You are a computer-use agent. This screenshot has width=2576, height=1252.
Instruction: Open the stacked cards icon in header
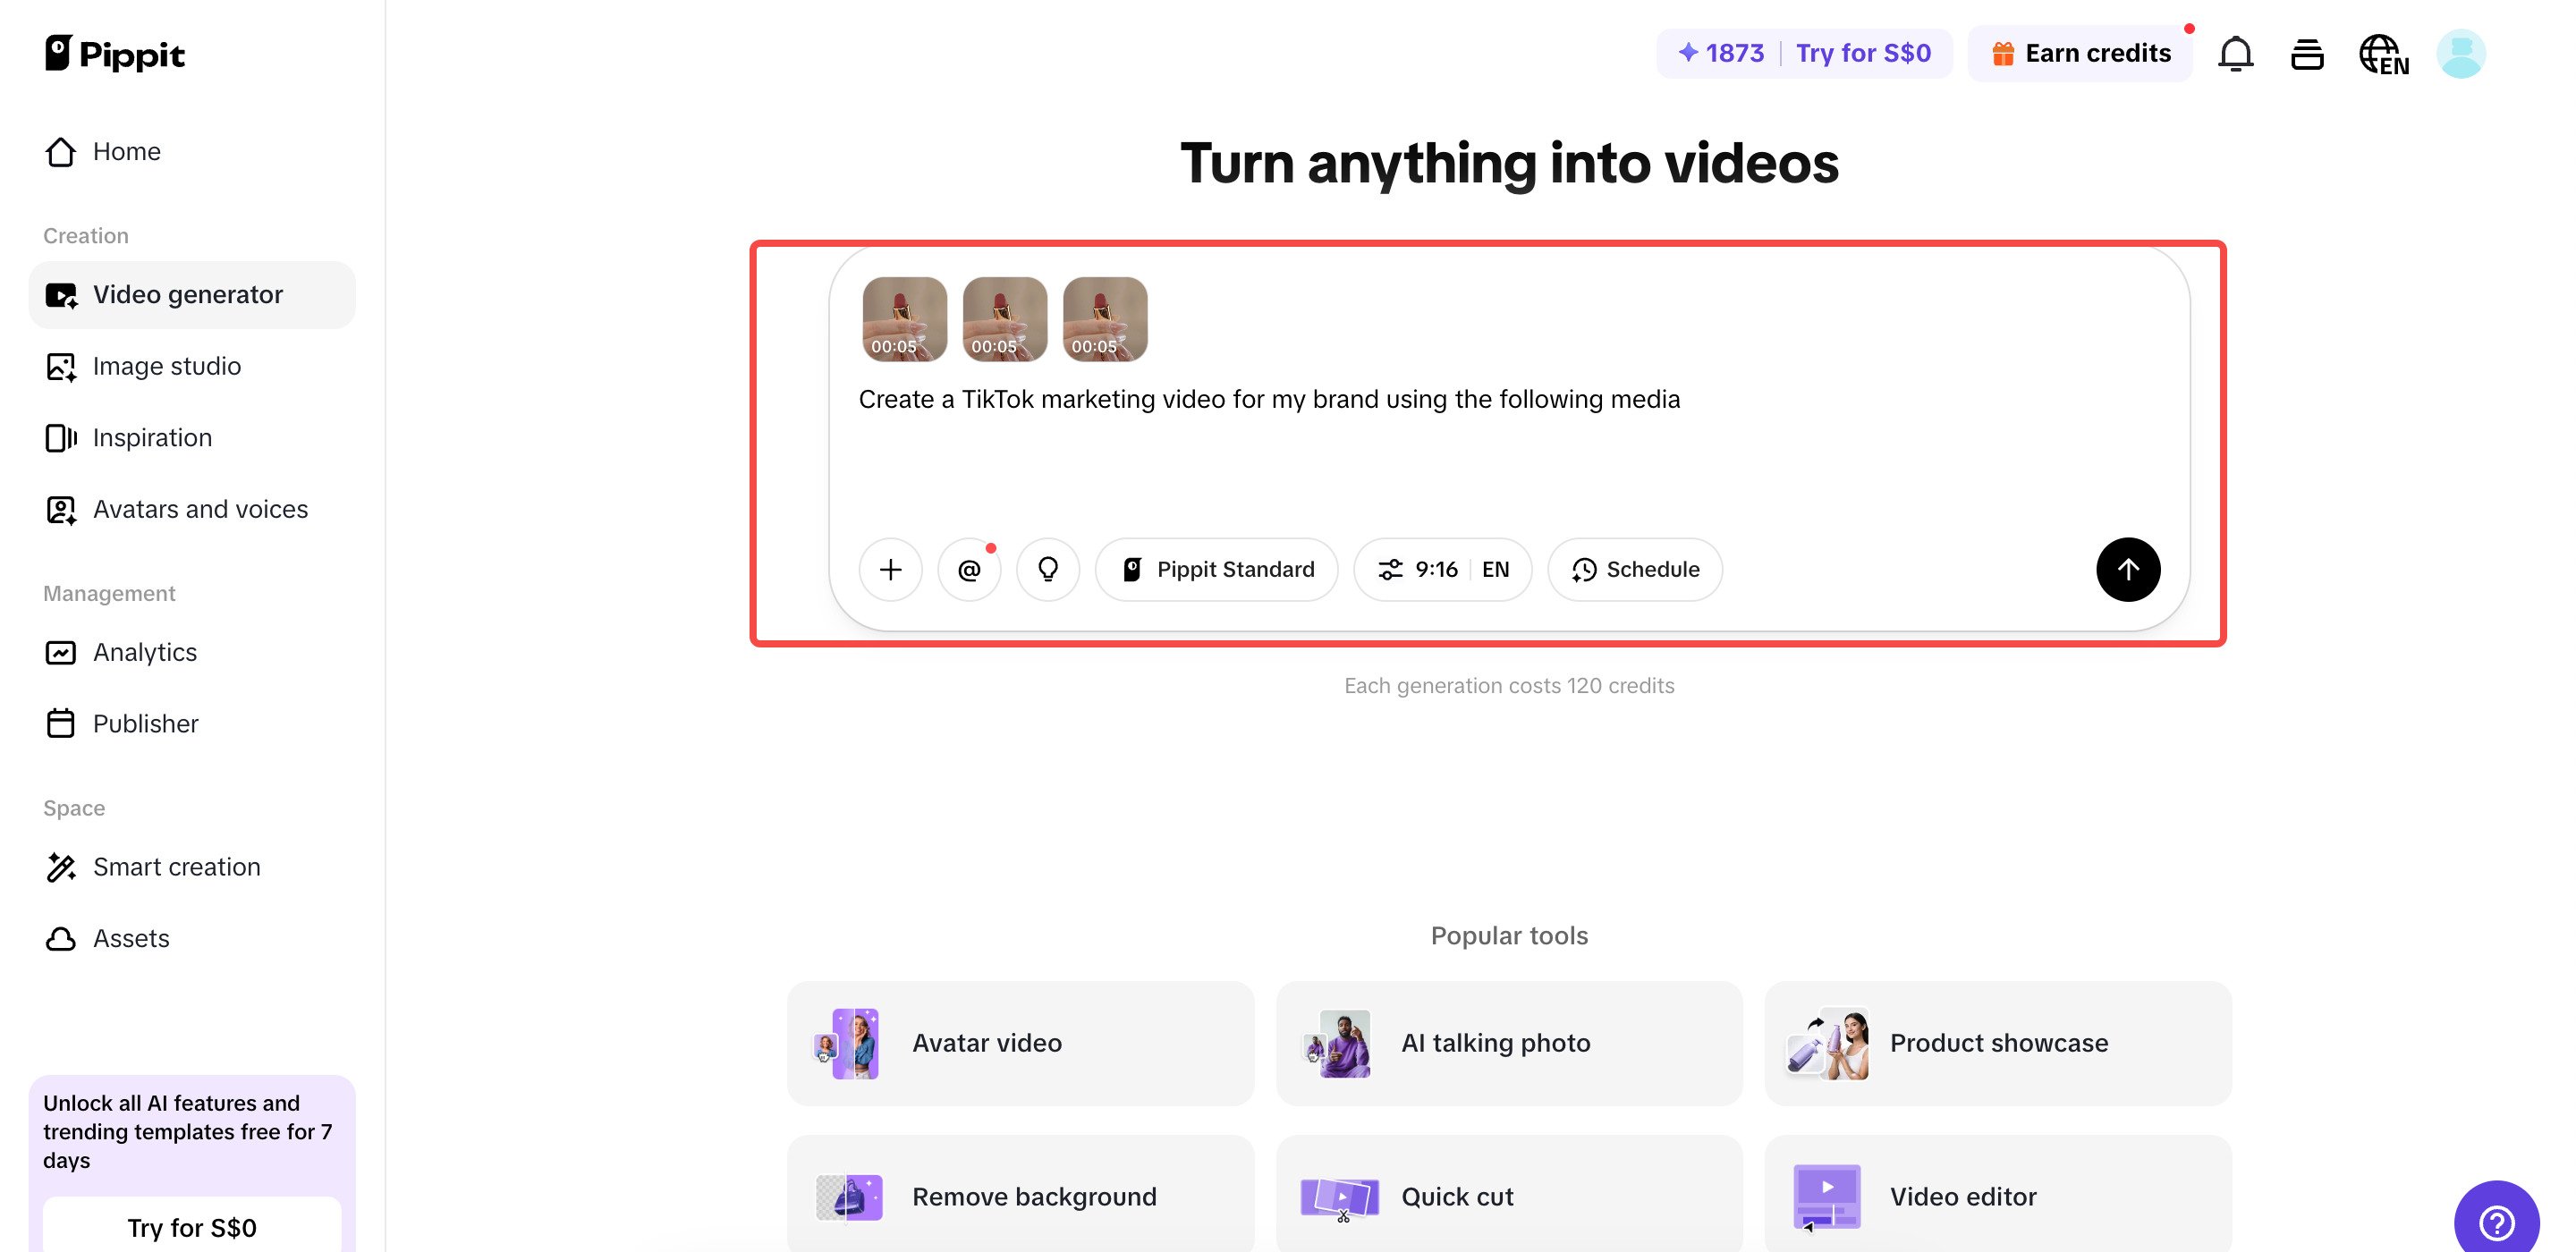pyautogui.click(x=2306, y=53)
